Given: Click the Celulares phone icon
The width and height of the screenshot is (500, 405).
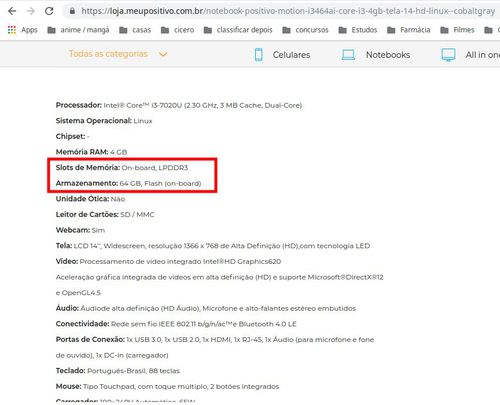Looking at the screenshot, I should pos(259,55).
